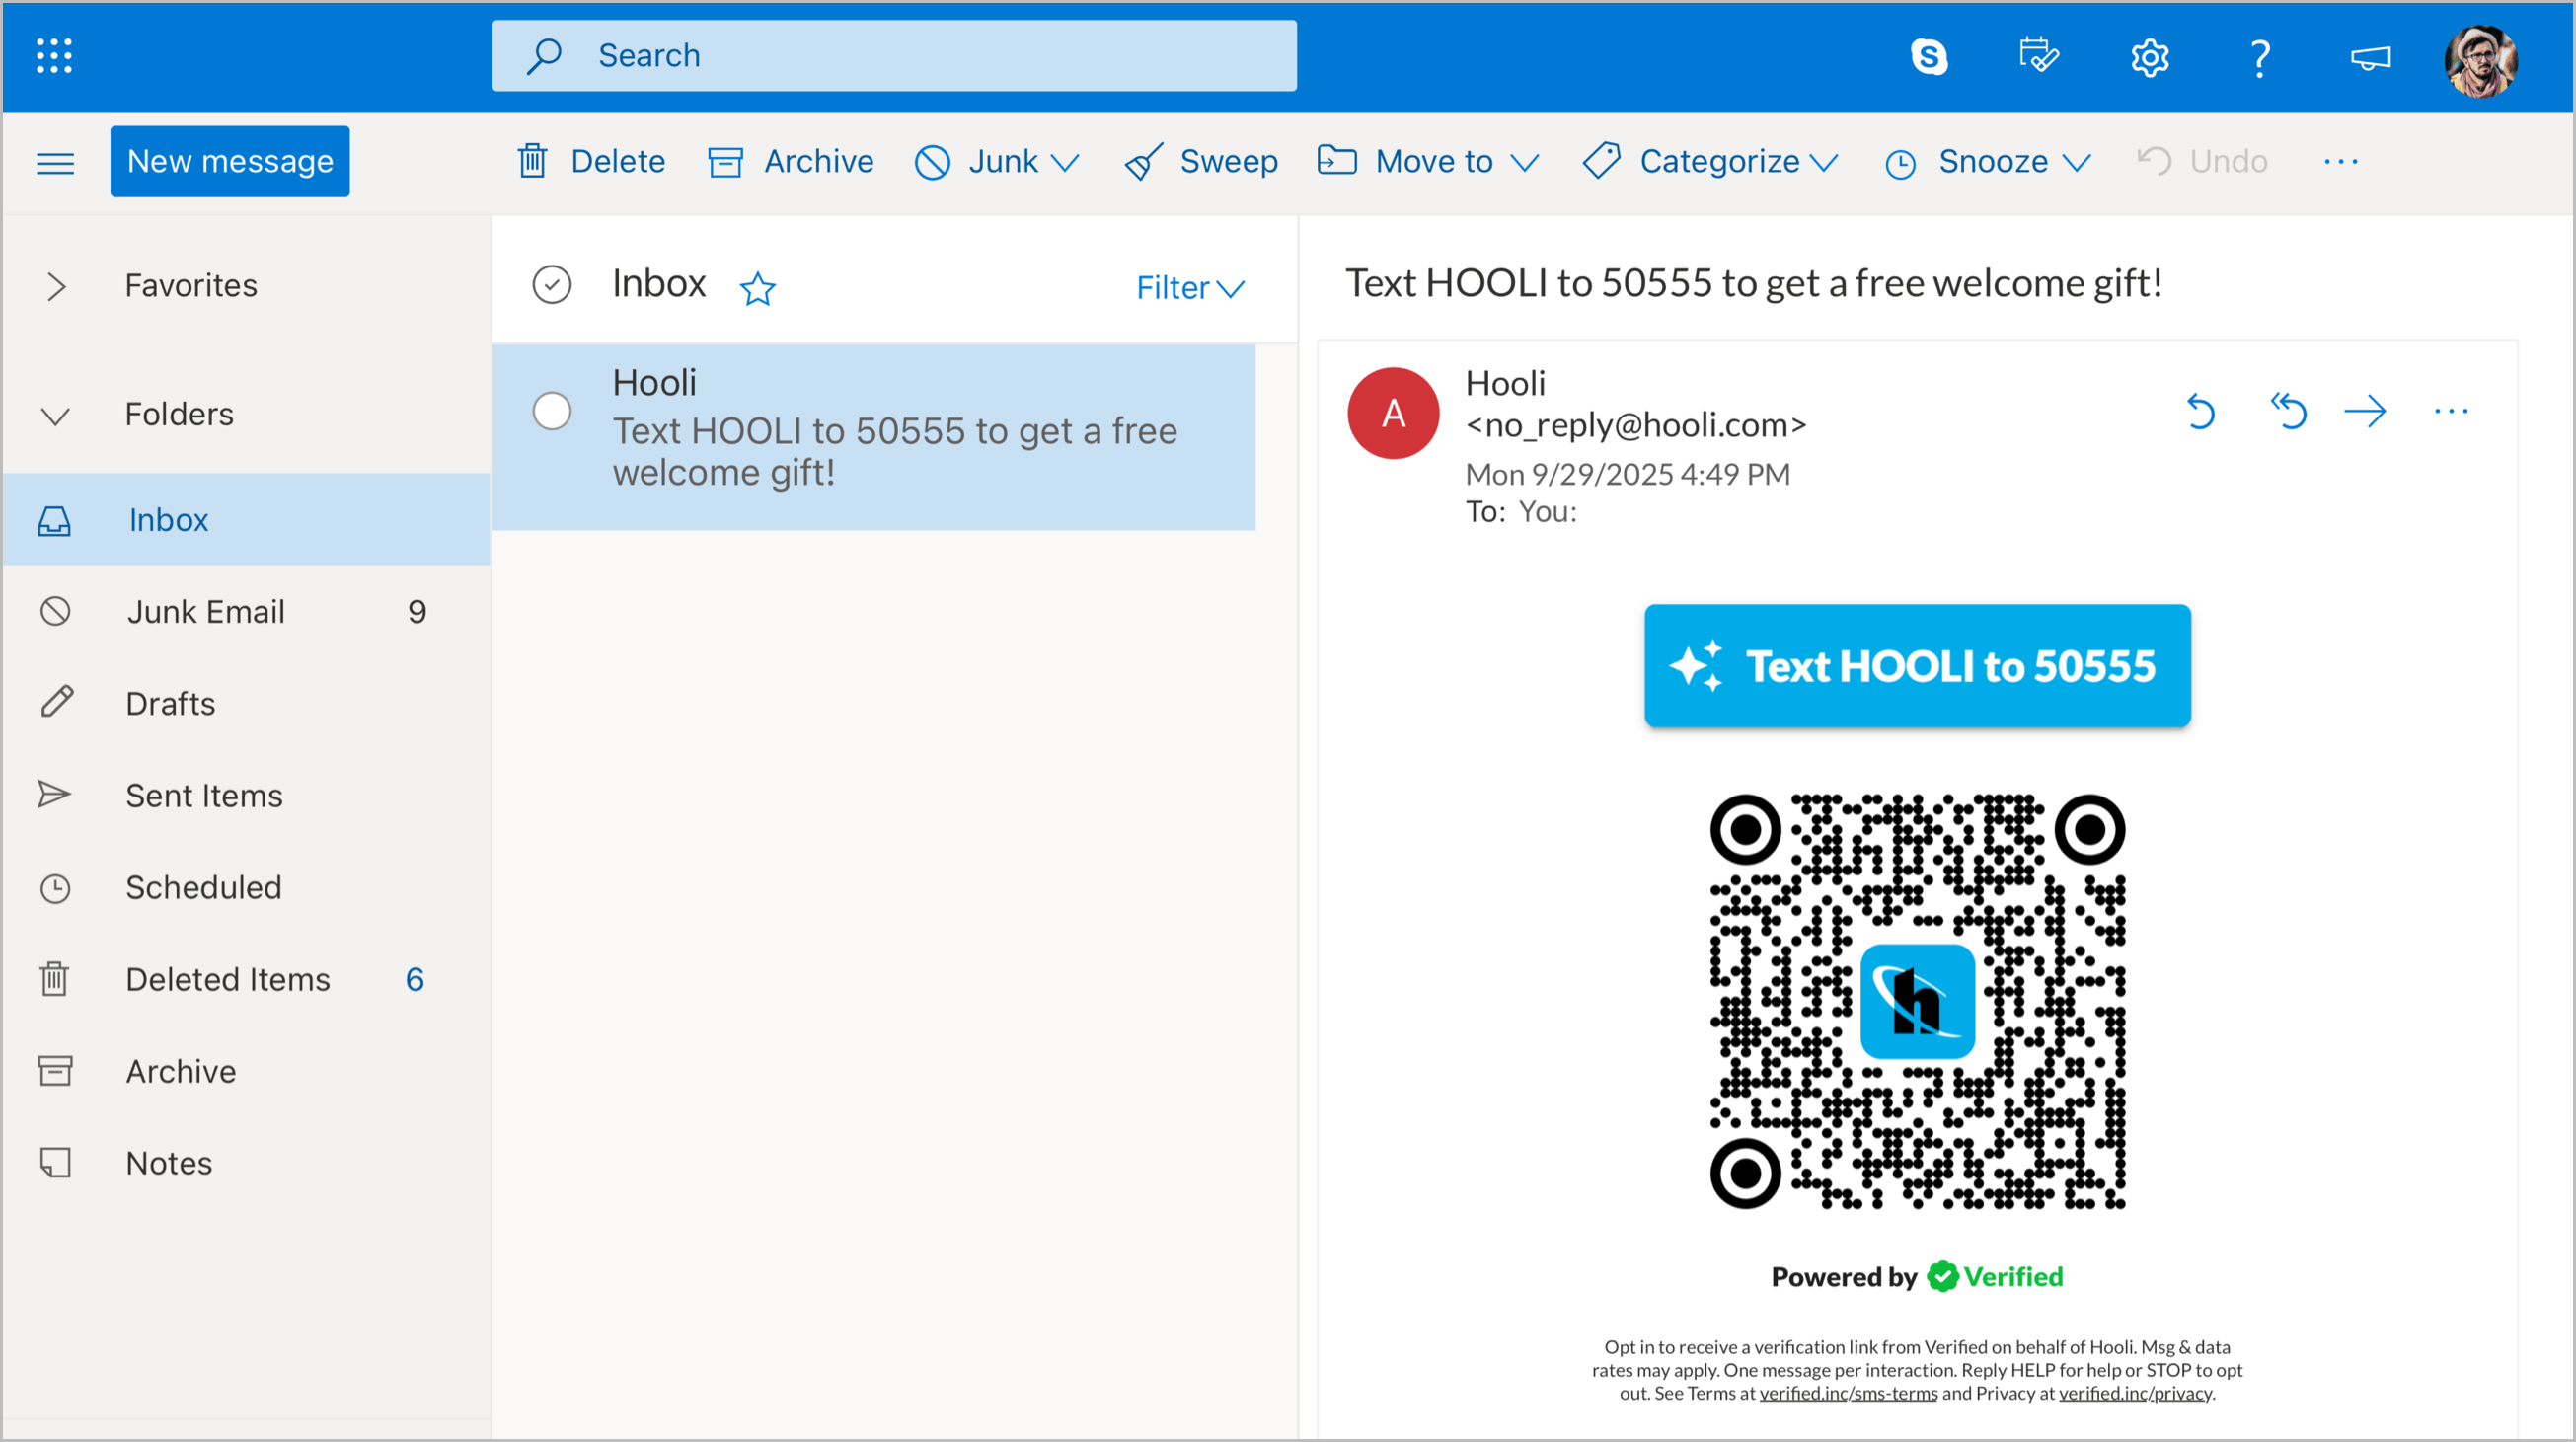
Task: Click the Sweep broom icon
Action: click(1143, 161)
